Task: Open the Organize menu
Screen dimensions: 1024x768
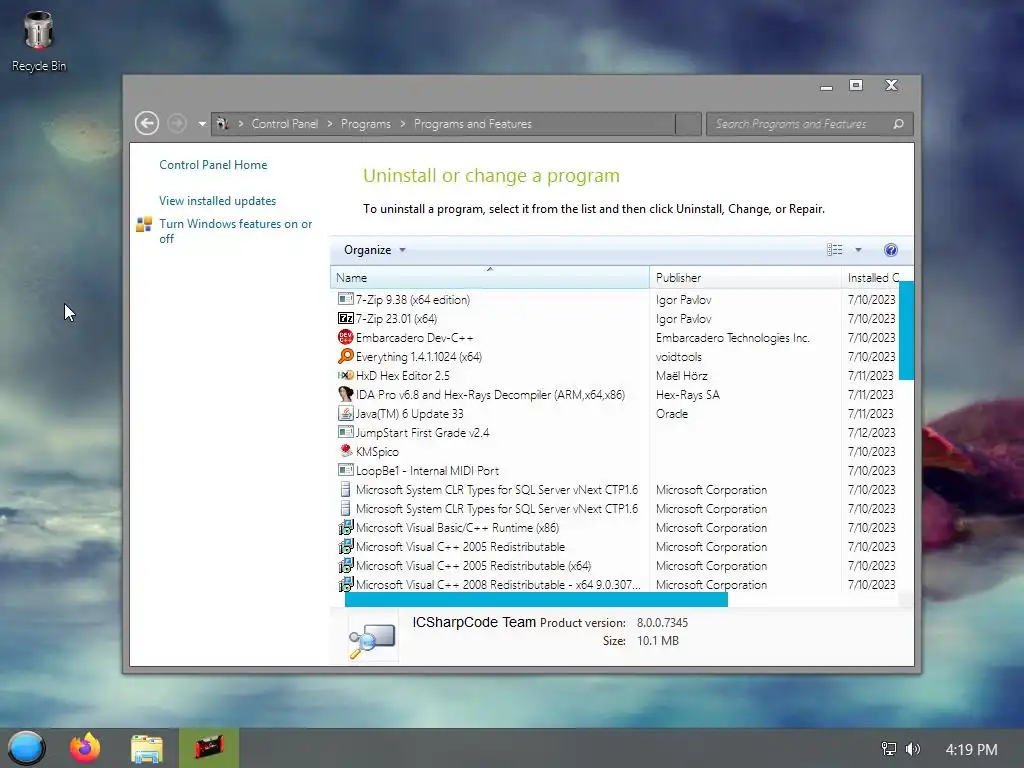Action: tap(374, 249)
